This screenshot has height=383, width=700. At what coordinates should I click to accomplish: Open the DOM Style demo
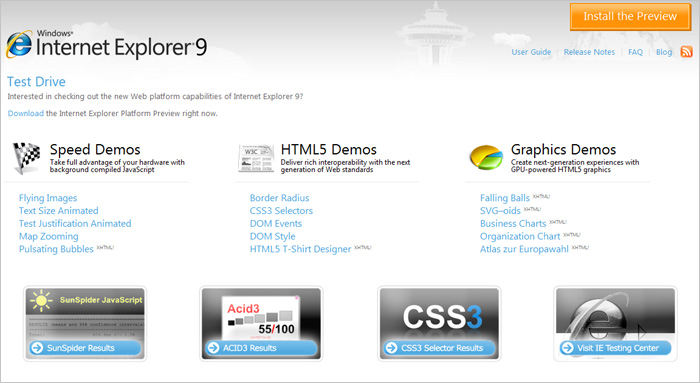pos(272,236)
